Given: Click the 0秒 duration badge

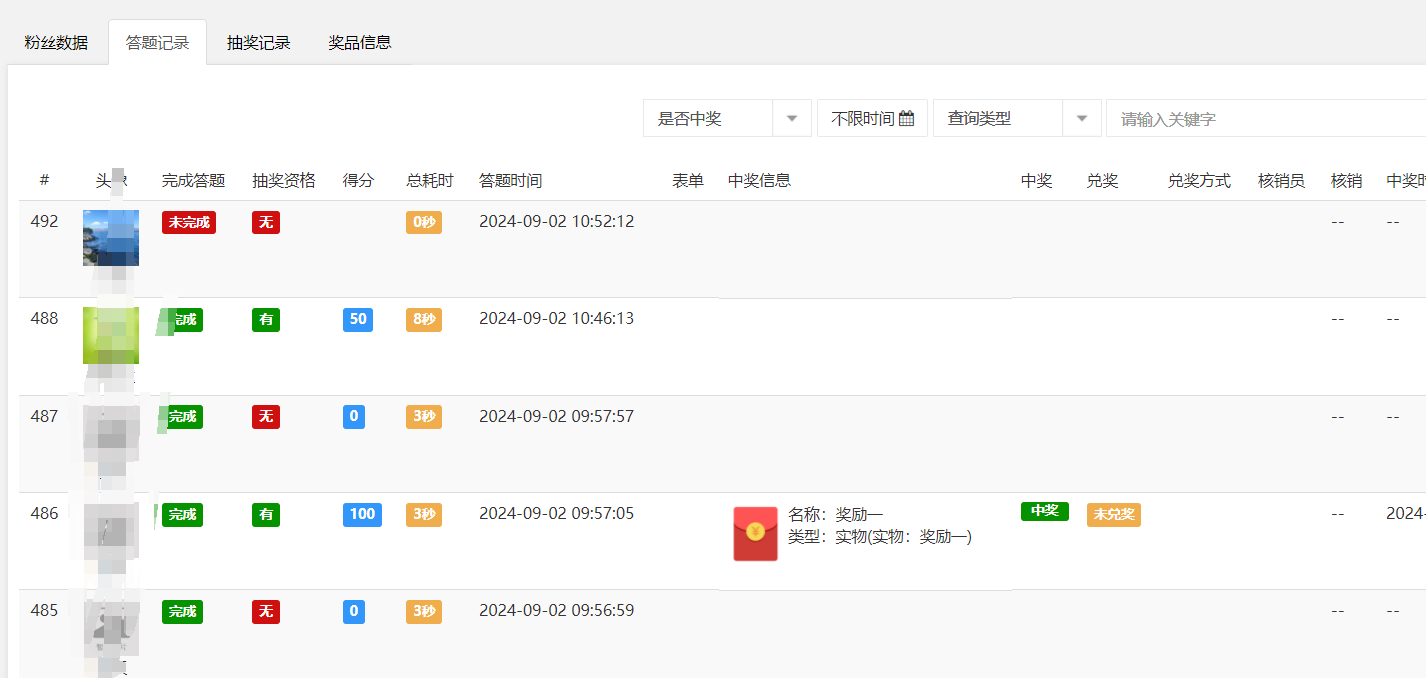Looking at the screenshot, I should coord(424,222).
